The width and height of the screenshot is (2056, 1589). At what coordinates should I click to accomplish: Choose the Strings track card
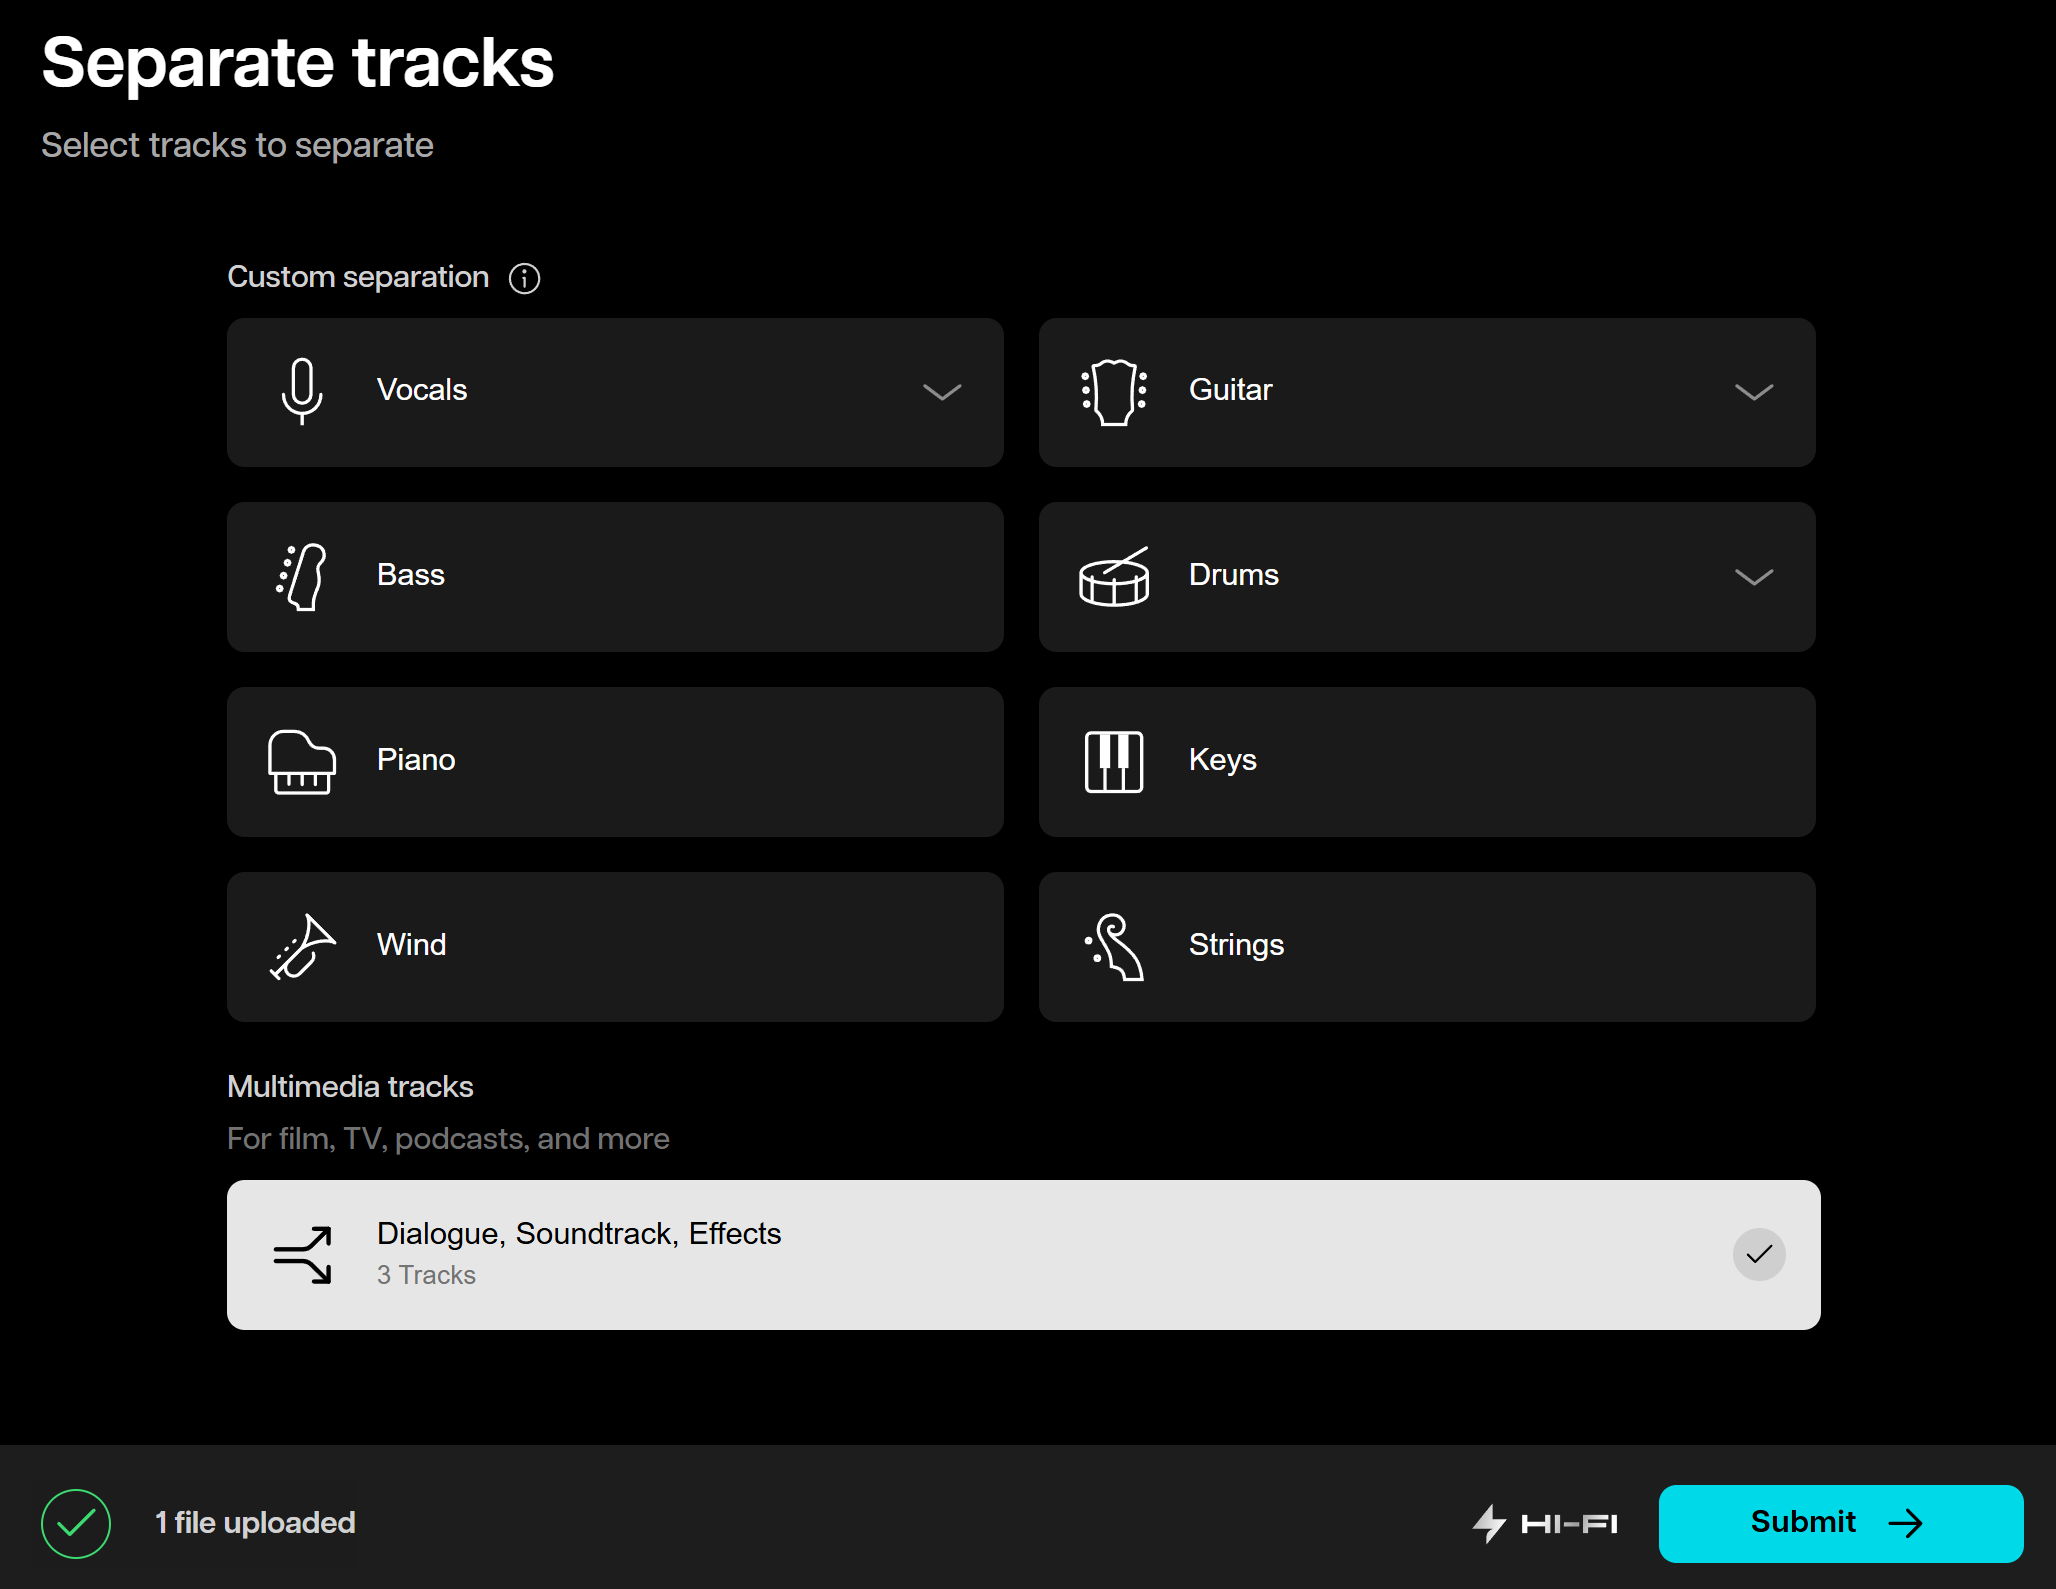1427,947
